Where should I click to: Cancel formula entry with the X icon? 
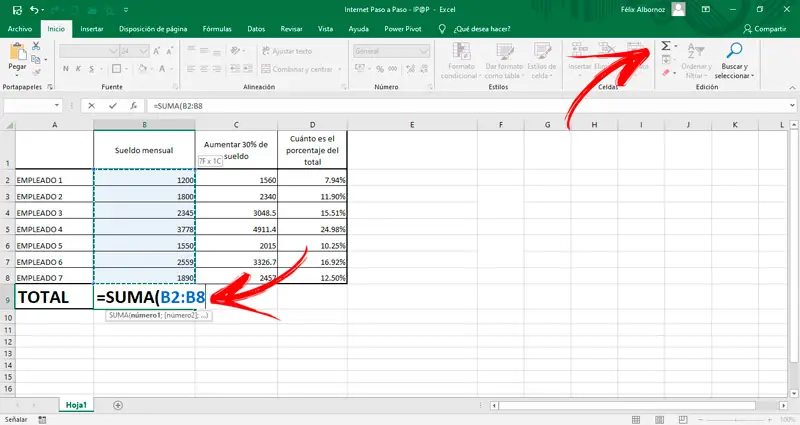[x=91, y=105]
